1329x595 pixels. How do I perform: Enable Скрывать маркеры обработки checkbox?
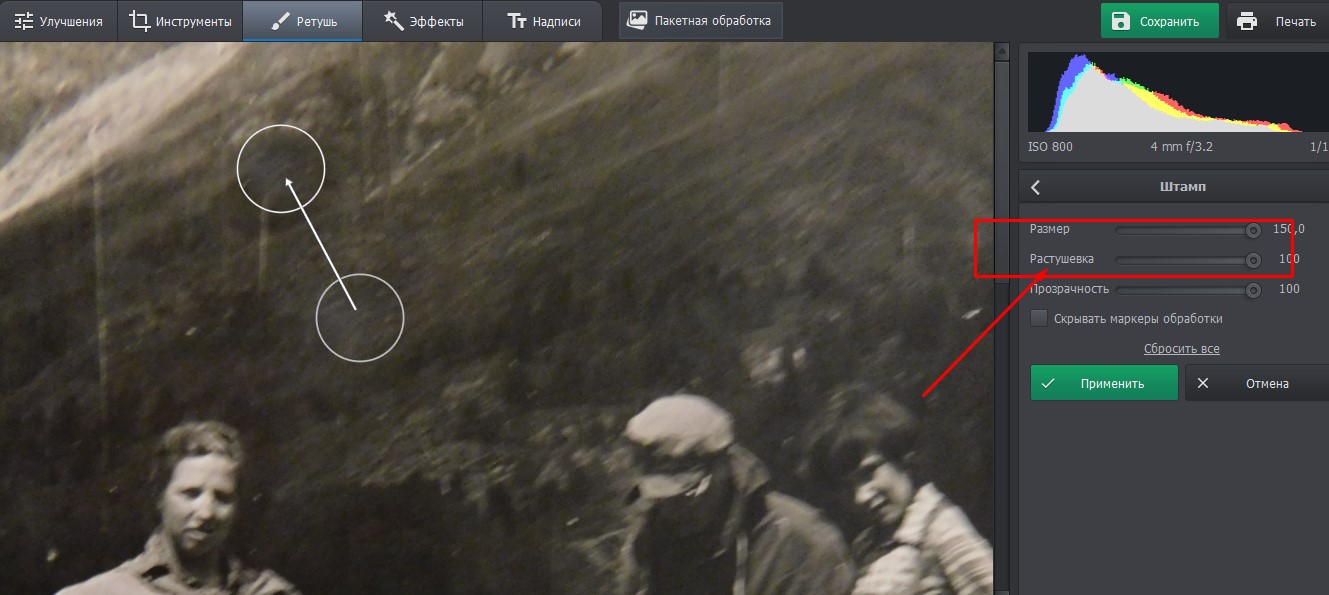[1039, 318]
